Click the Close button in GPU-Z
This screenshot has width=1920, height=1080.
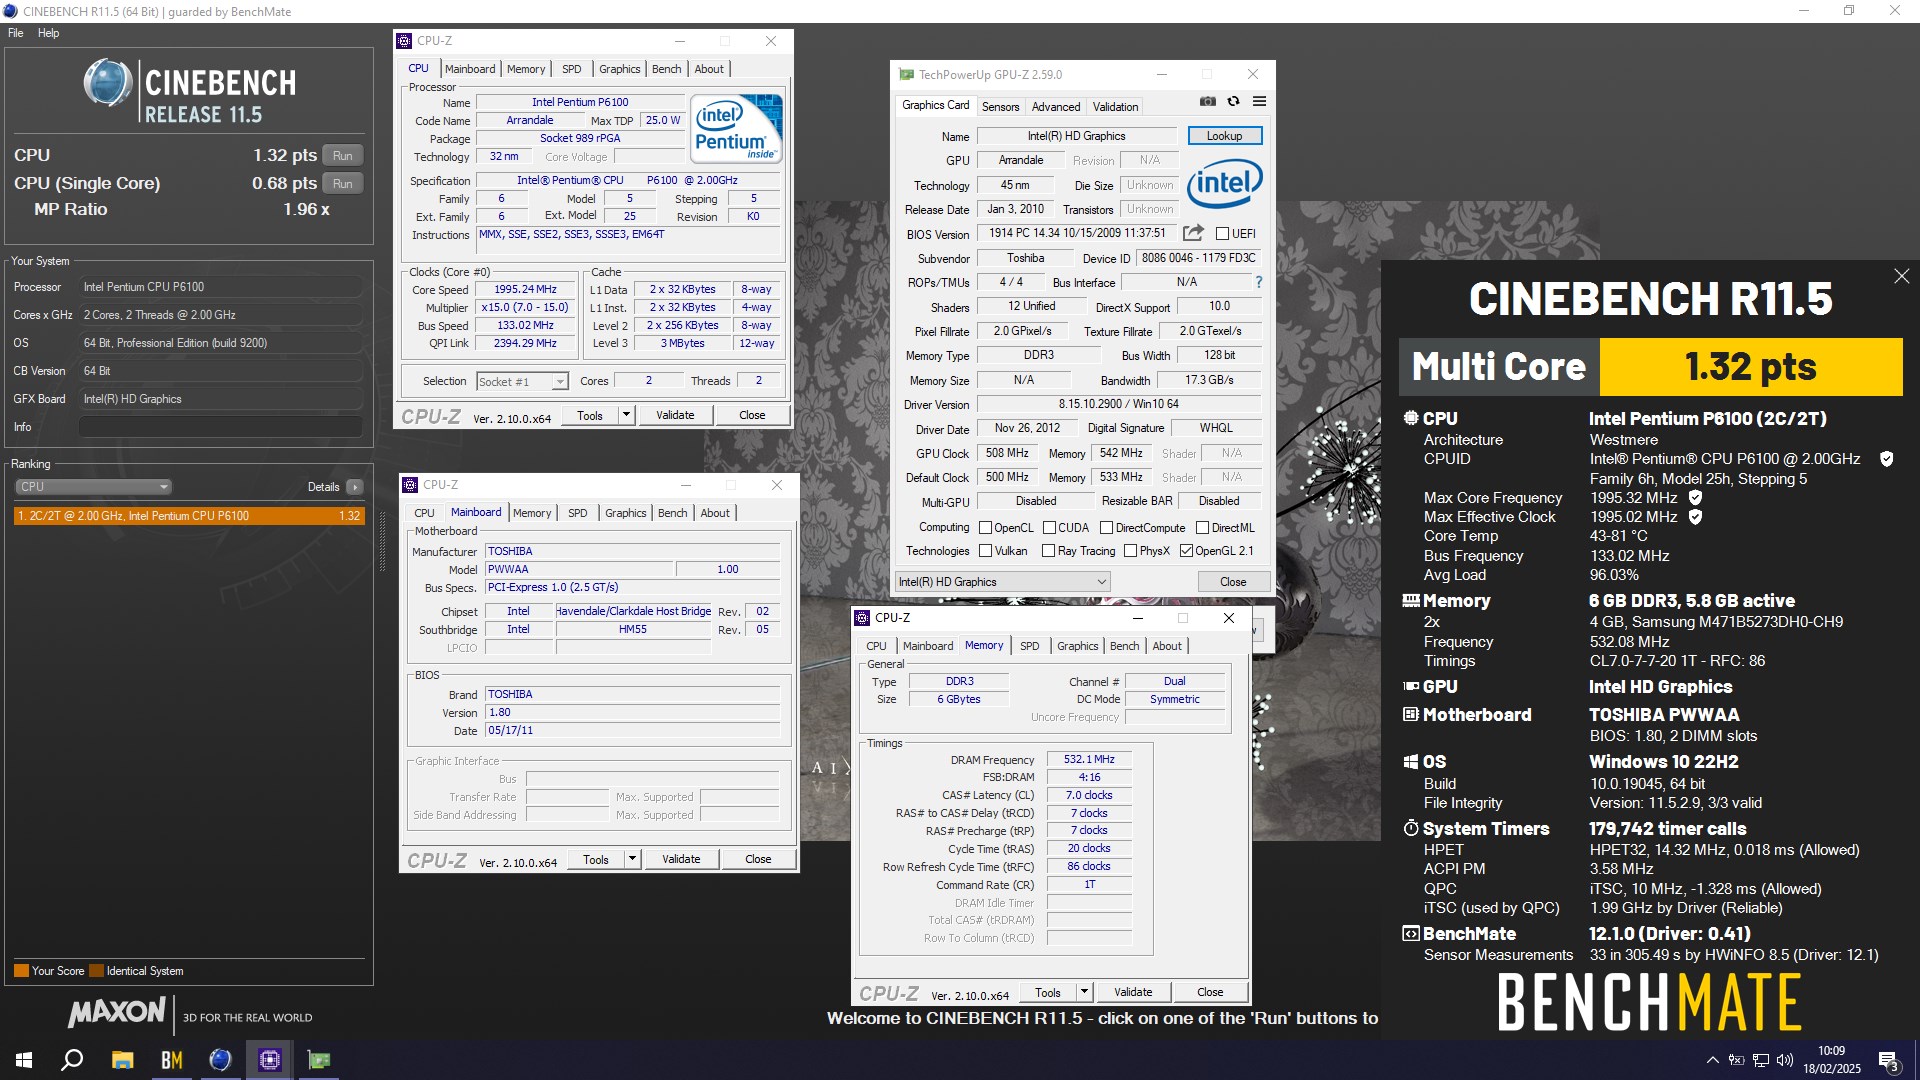[x=1233, y=582]
